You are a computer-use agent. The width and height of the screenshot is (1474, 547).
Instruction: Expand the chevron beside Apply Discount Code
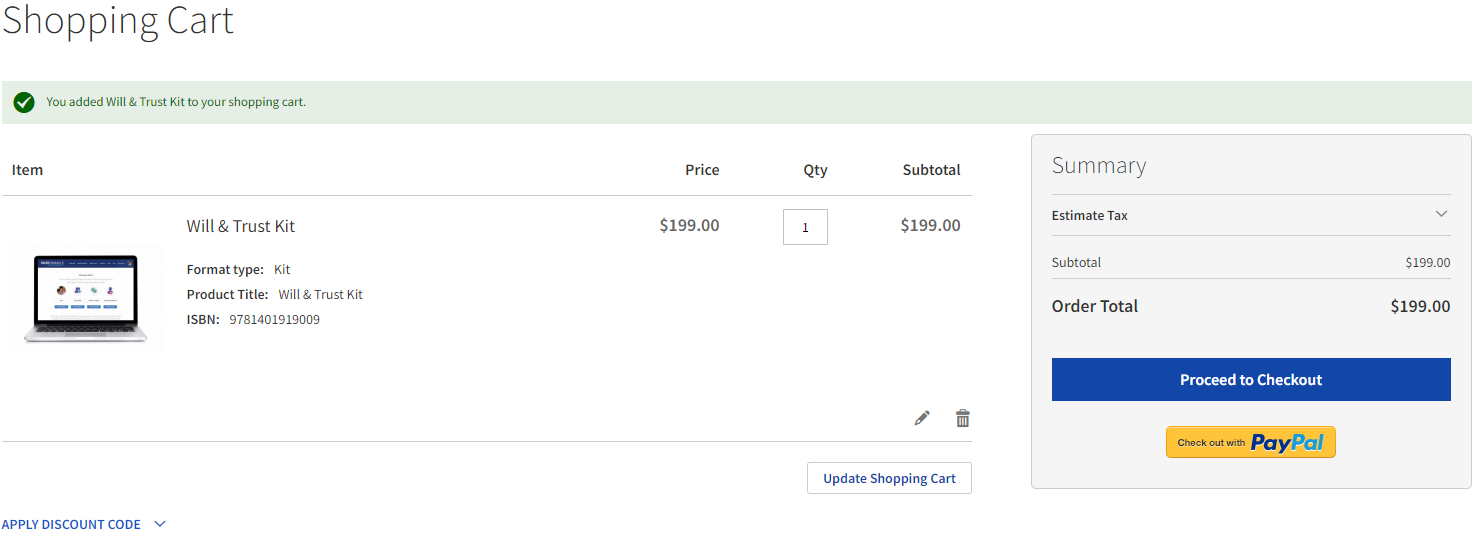point(160,524)
